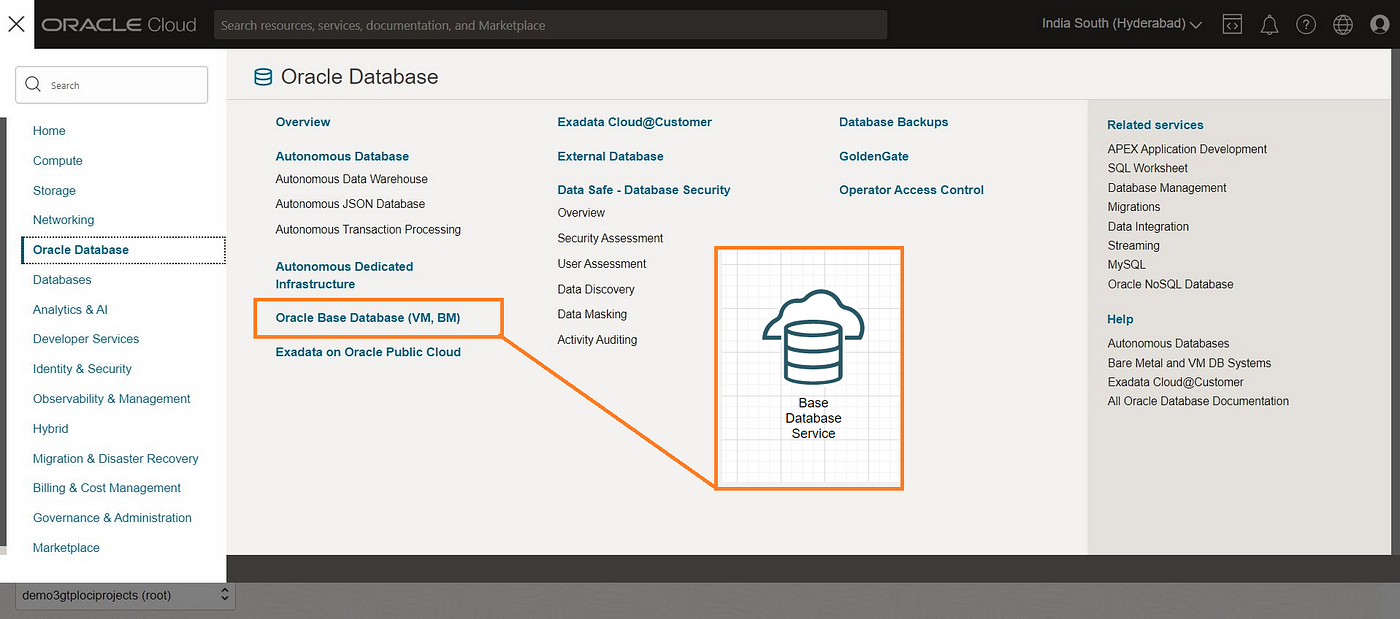Open Oracle Base Database (VM, BM) link
Viewport: 1400px width, 619px height.
[368, 318]
